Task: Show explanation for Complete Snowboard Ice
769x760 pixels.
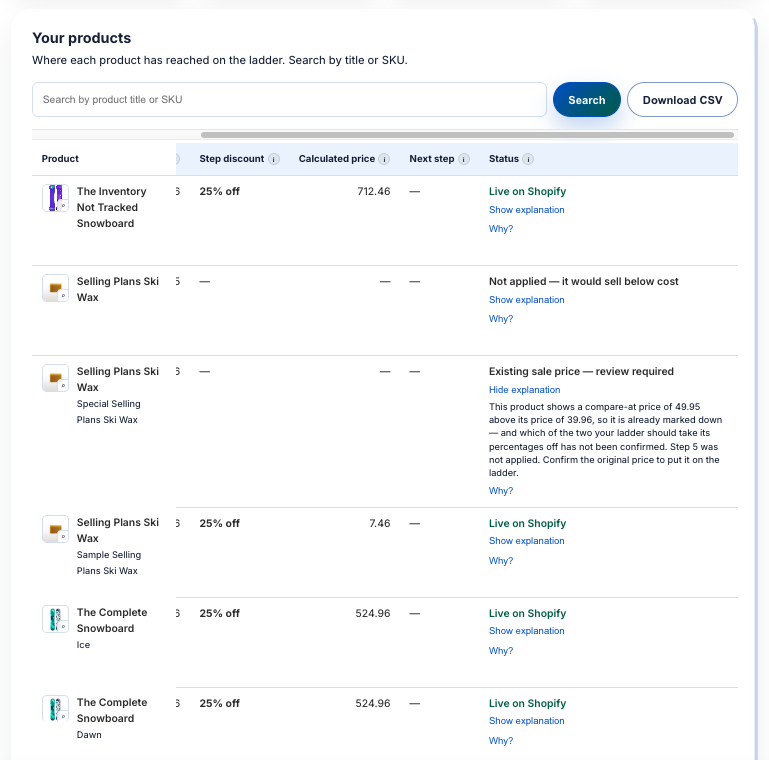Action: point(526,631)
